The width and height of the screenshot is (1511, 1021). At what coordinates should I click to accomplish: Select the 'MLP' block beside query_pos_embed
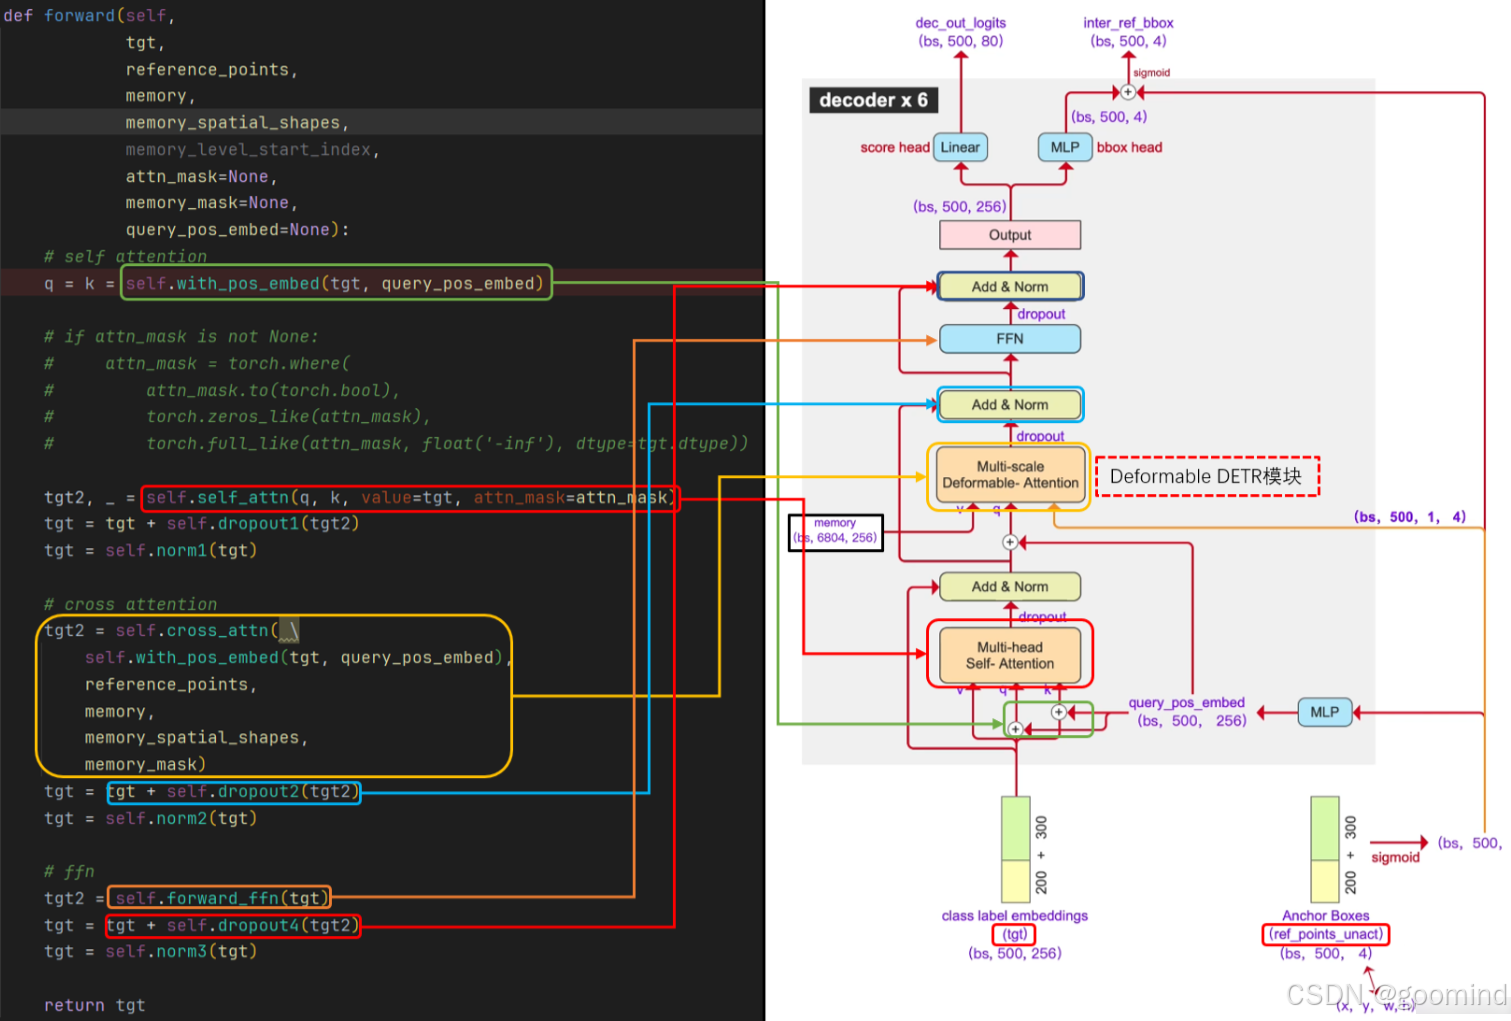(1325, 712)
